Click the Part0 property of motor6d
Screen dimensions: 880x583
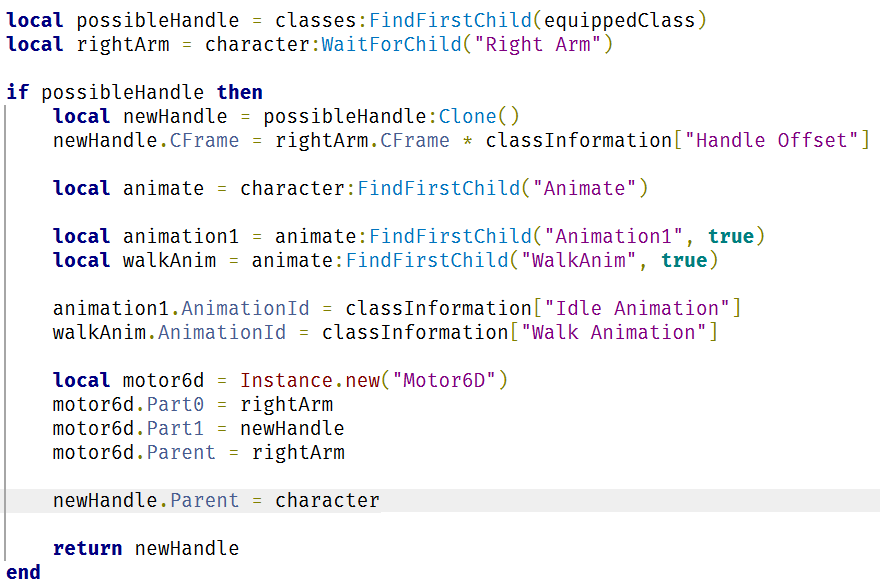[175, 405]
